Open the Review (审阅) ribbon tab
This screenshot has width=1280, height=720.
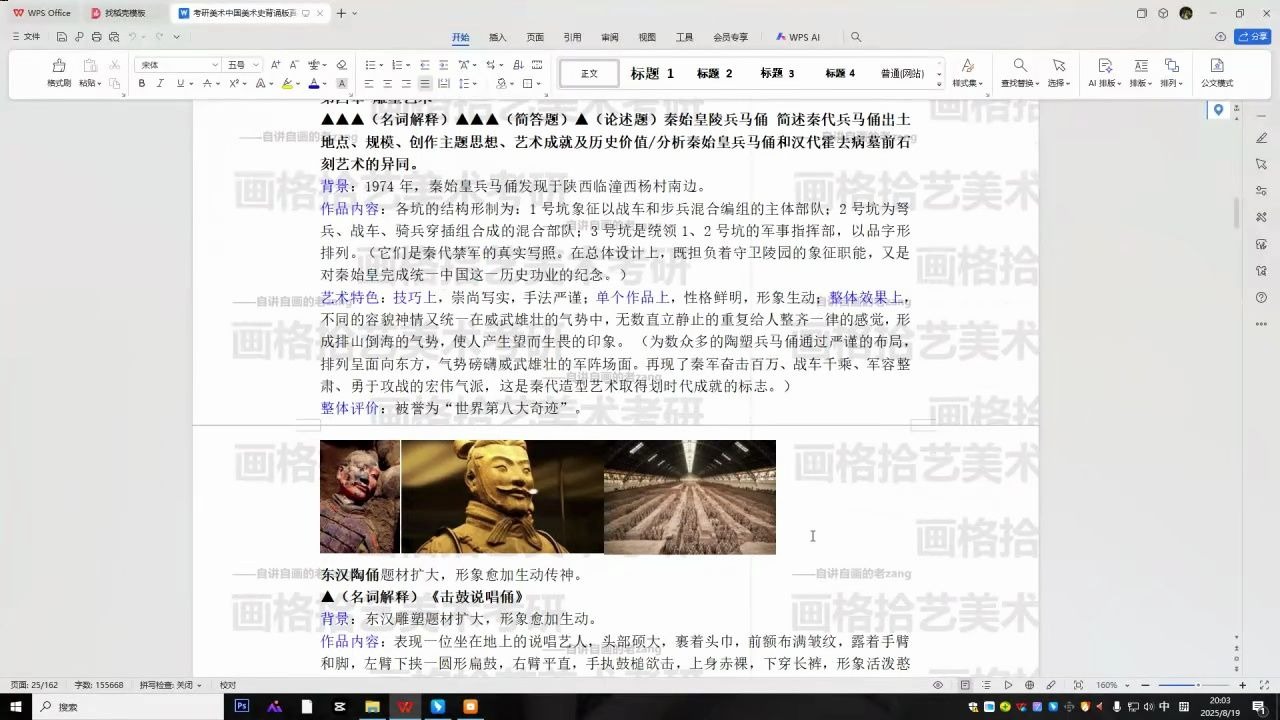coord(609,37)
